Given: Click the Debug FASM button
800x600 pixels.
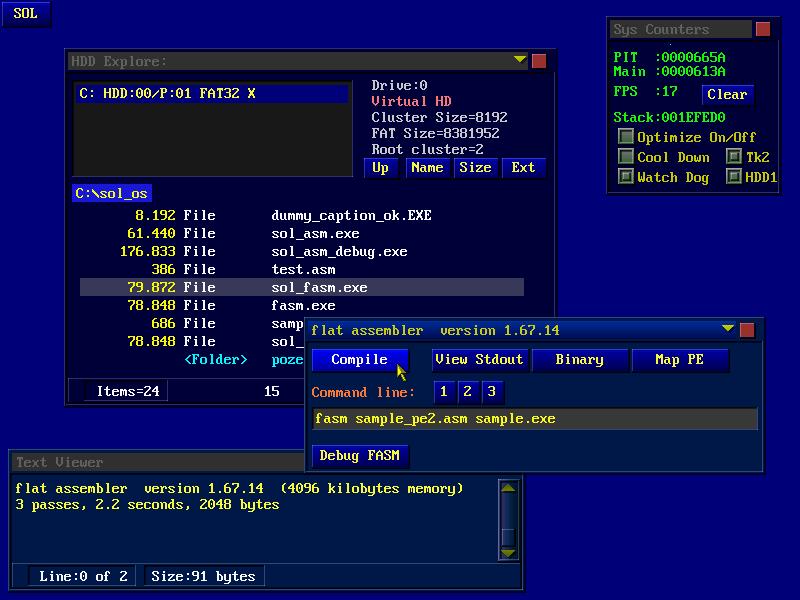Looking at the screenshot, I should click(360, 455).
